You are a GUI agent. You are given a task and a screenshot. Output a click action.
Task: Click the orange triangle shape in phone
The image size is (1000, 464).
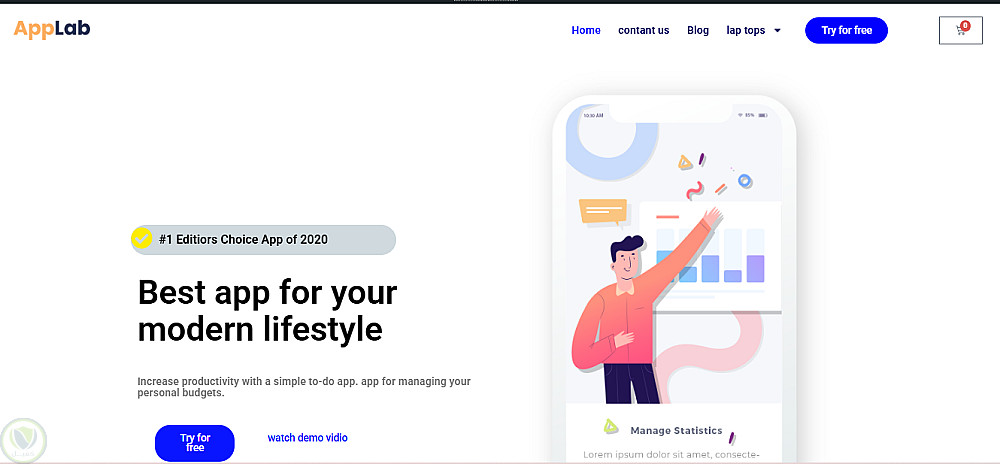point(685,163)
